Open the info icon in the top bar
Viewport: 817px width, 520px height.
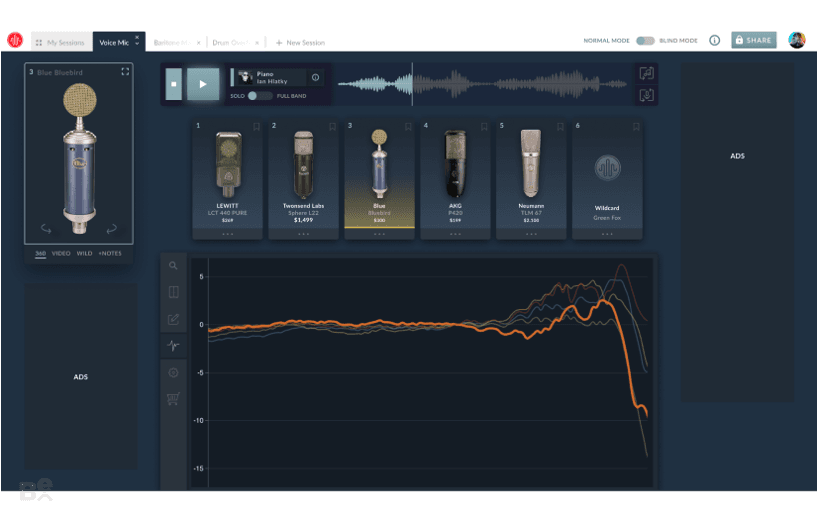[x=714, y=40]
